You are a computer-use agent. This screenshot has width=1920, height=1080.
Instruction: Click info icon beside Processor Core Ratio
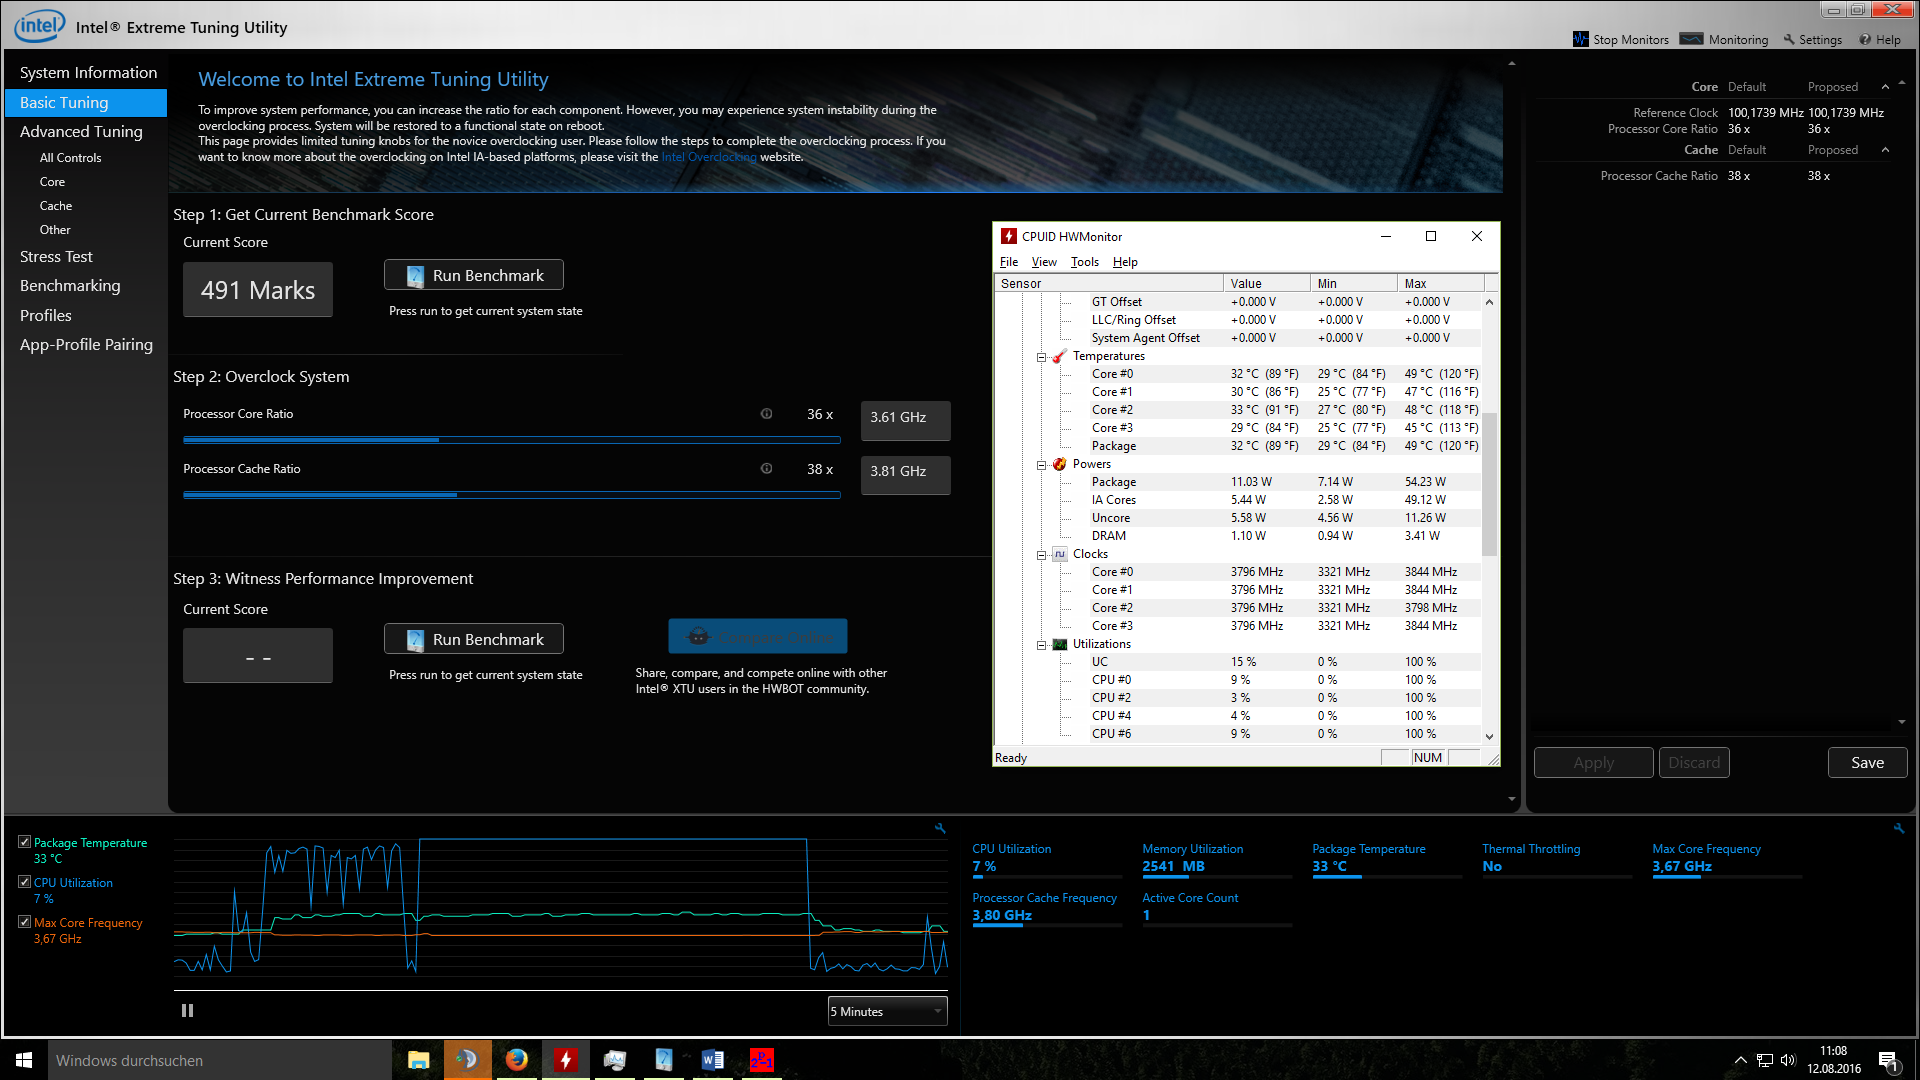tap(766, 414)
